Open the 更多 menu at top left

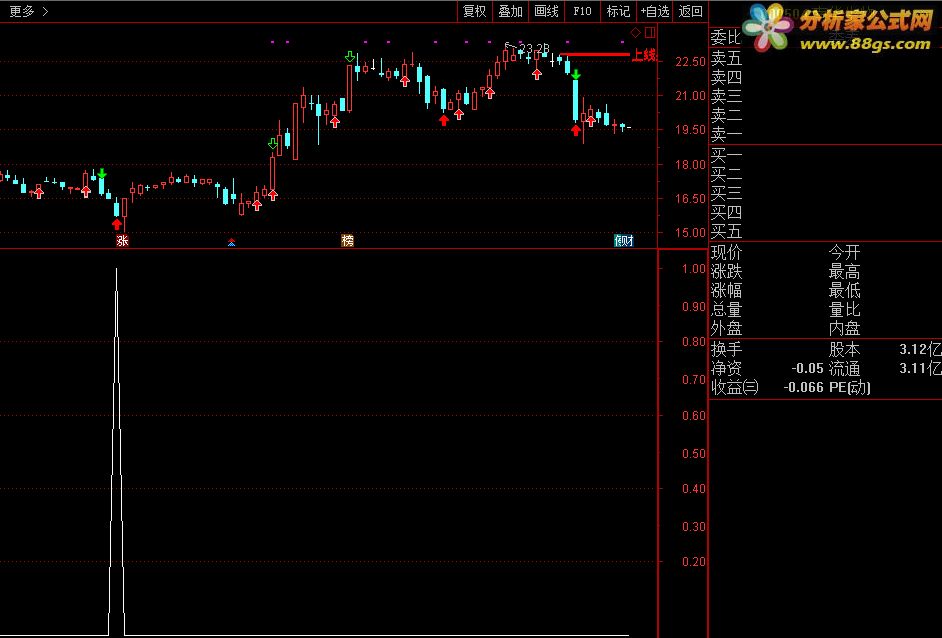29,11
